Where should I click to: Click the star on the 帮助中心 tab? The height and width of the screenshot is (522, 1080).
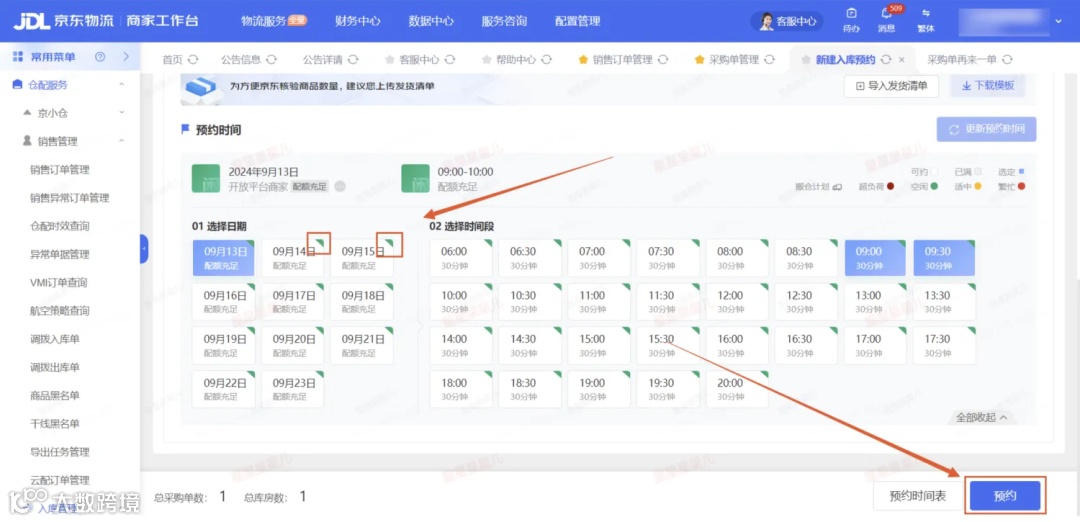[x=487, y=60]
